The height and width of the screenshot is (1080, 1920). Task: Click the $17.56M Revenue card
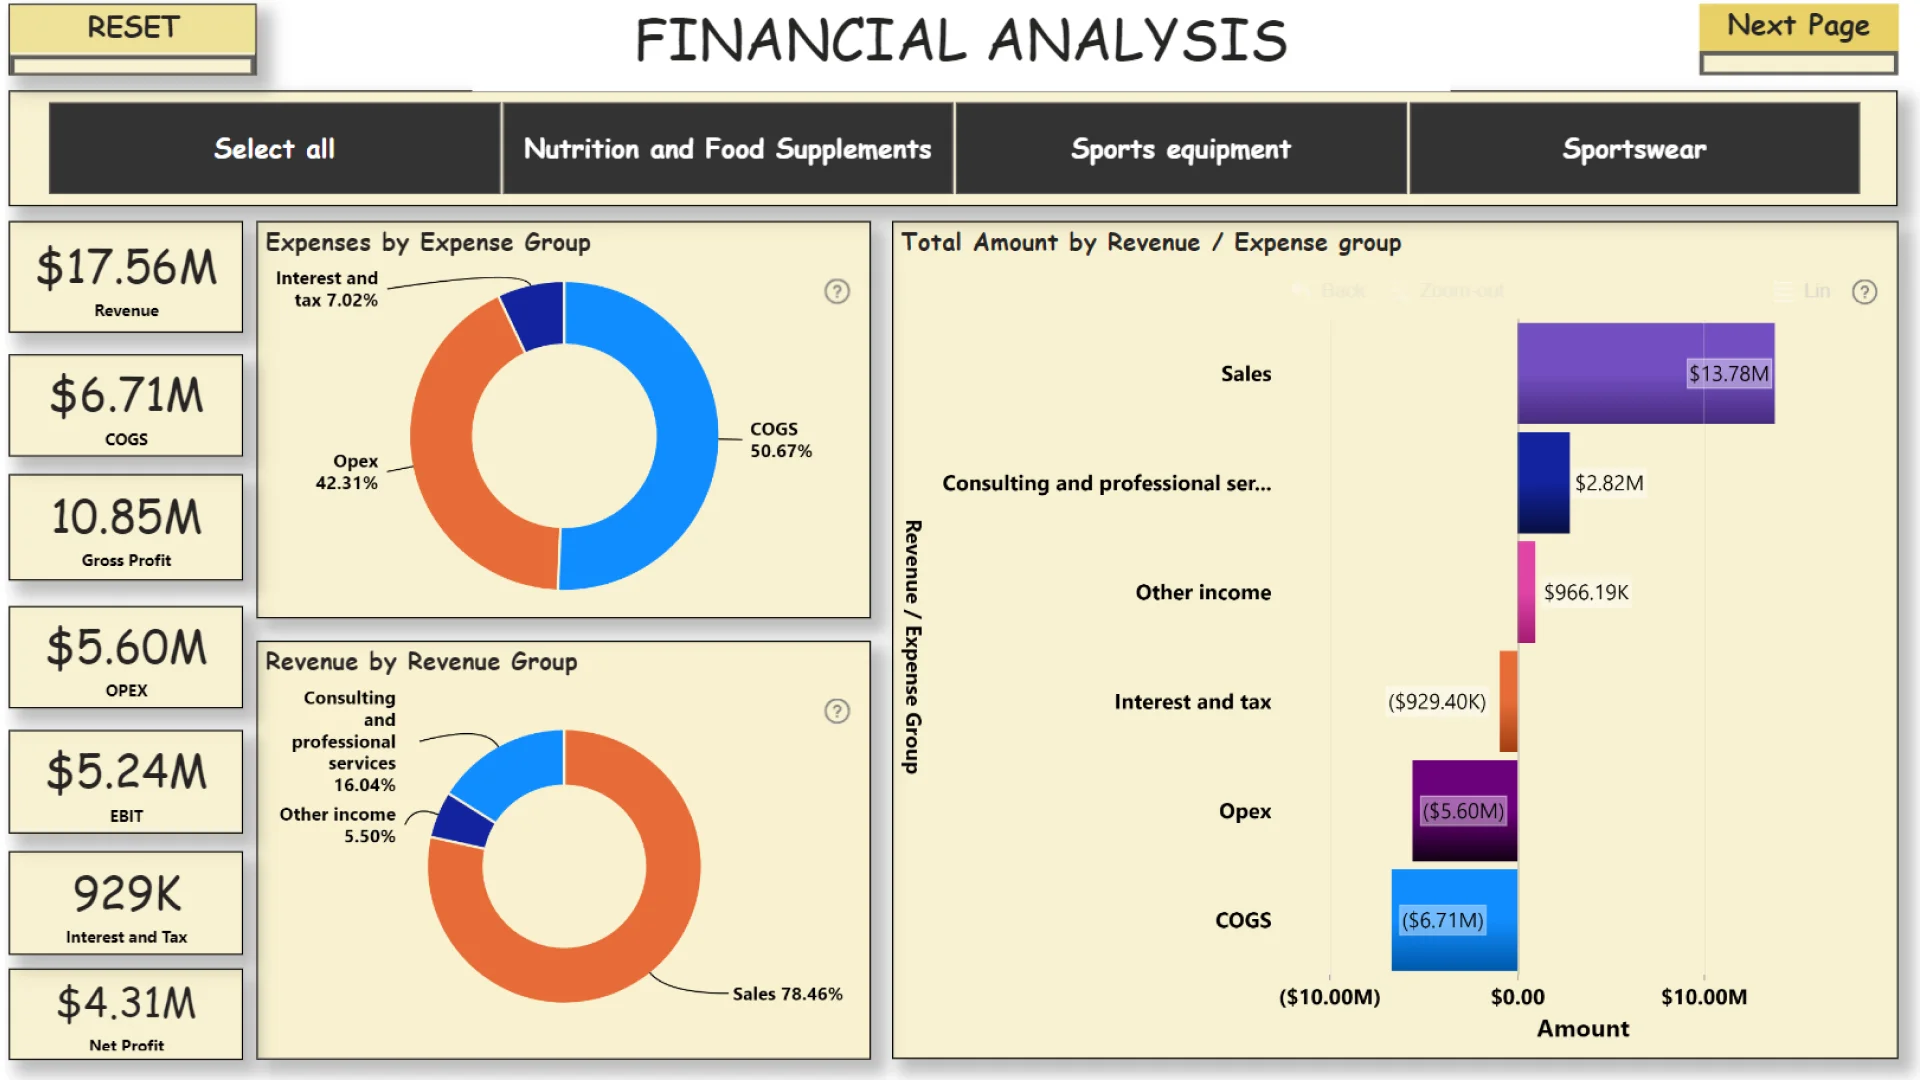coord(126,277)
